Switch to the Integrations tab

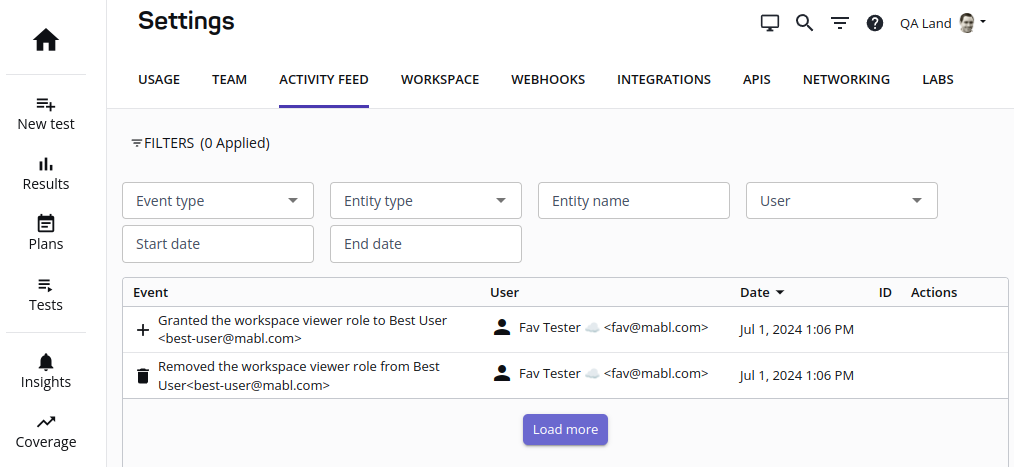(664, 80)
